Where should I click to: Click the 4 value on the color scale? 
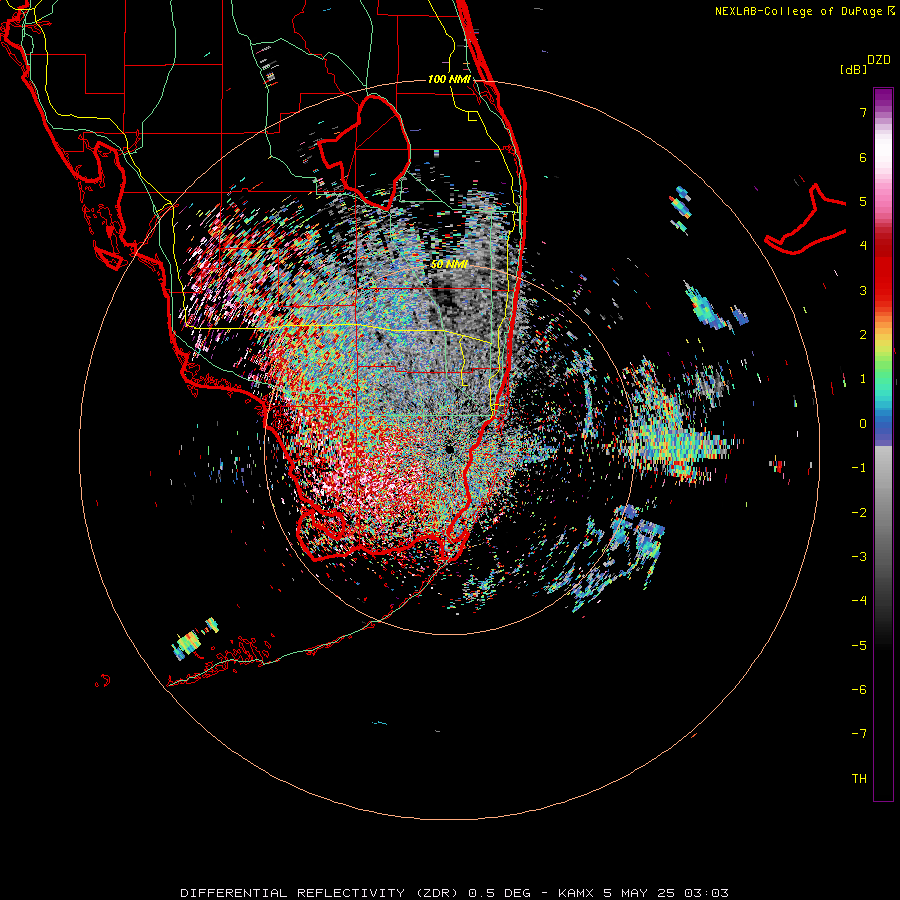point(863,246)
